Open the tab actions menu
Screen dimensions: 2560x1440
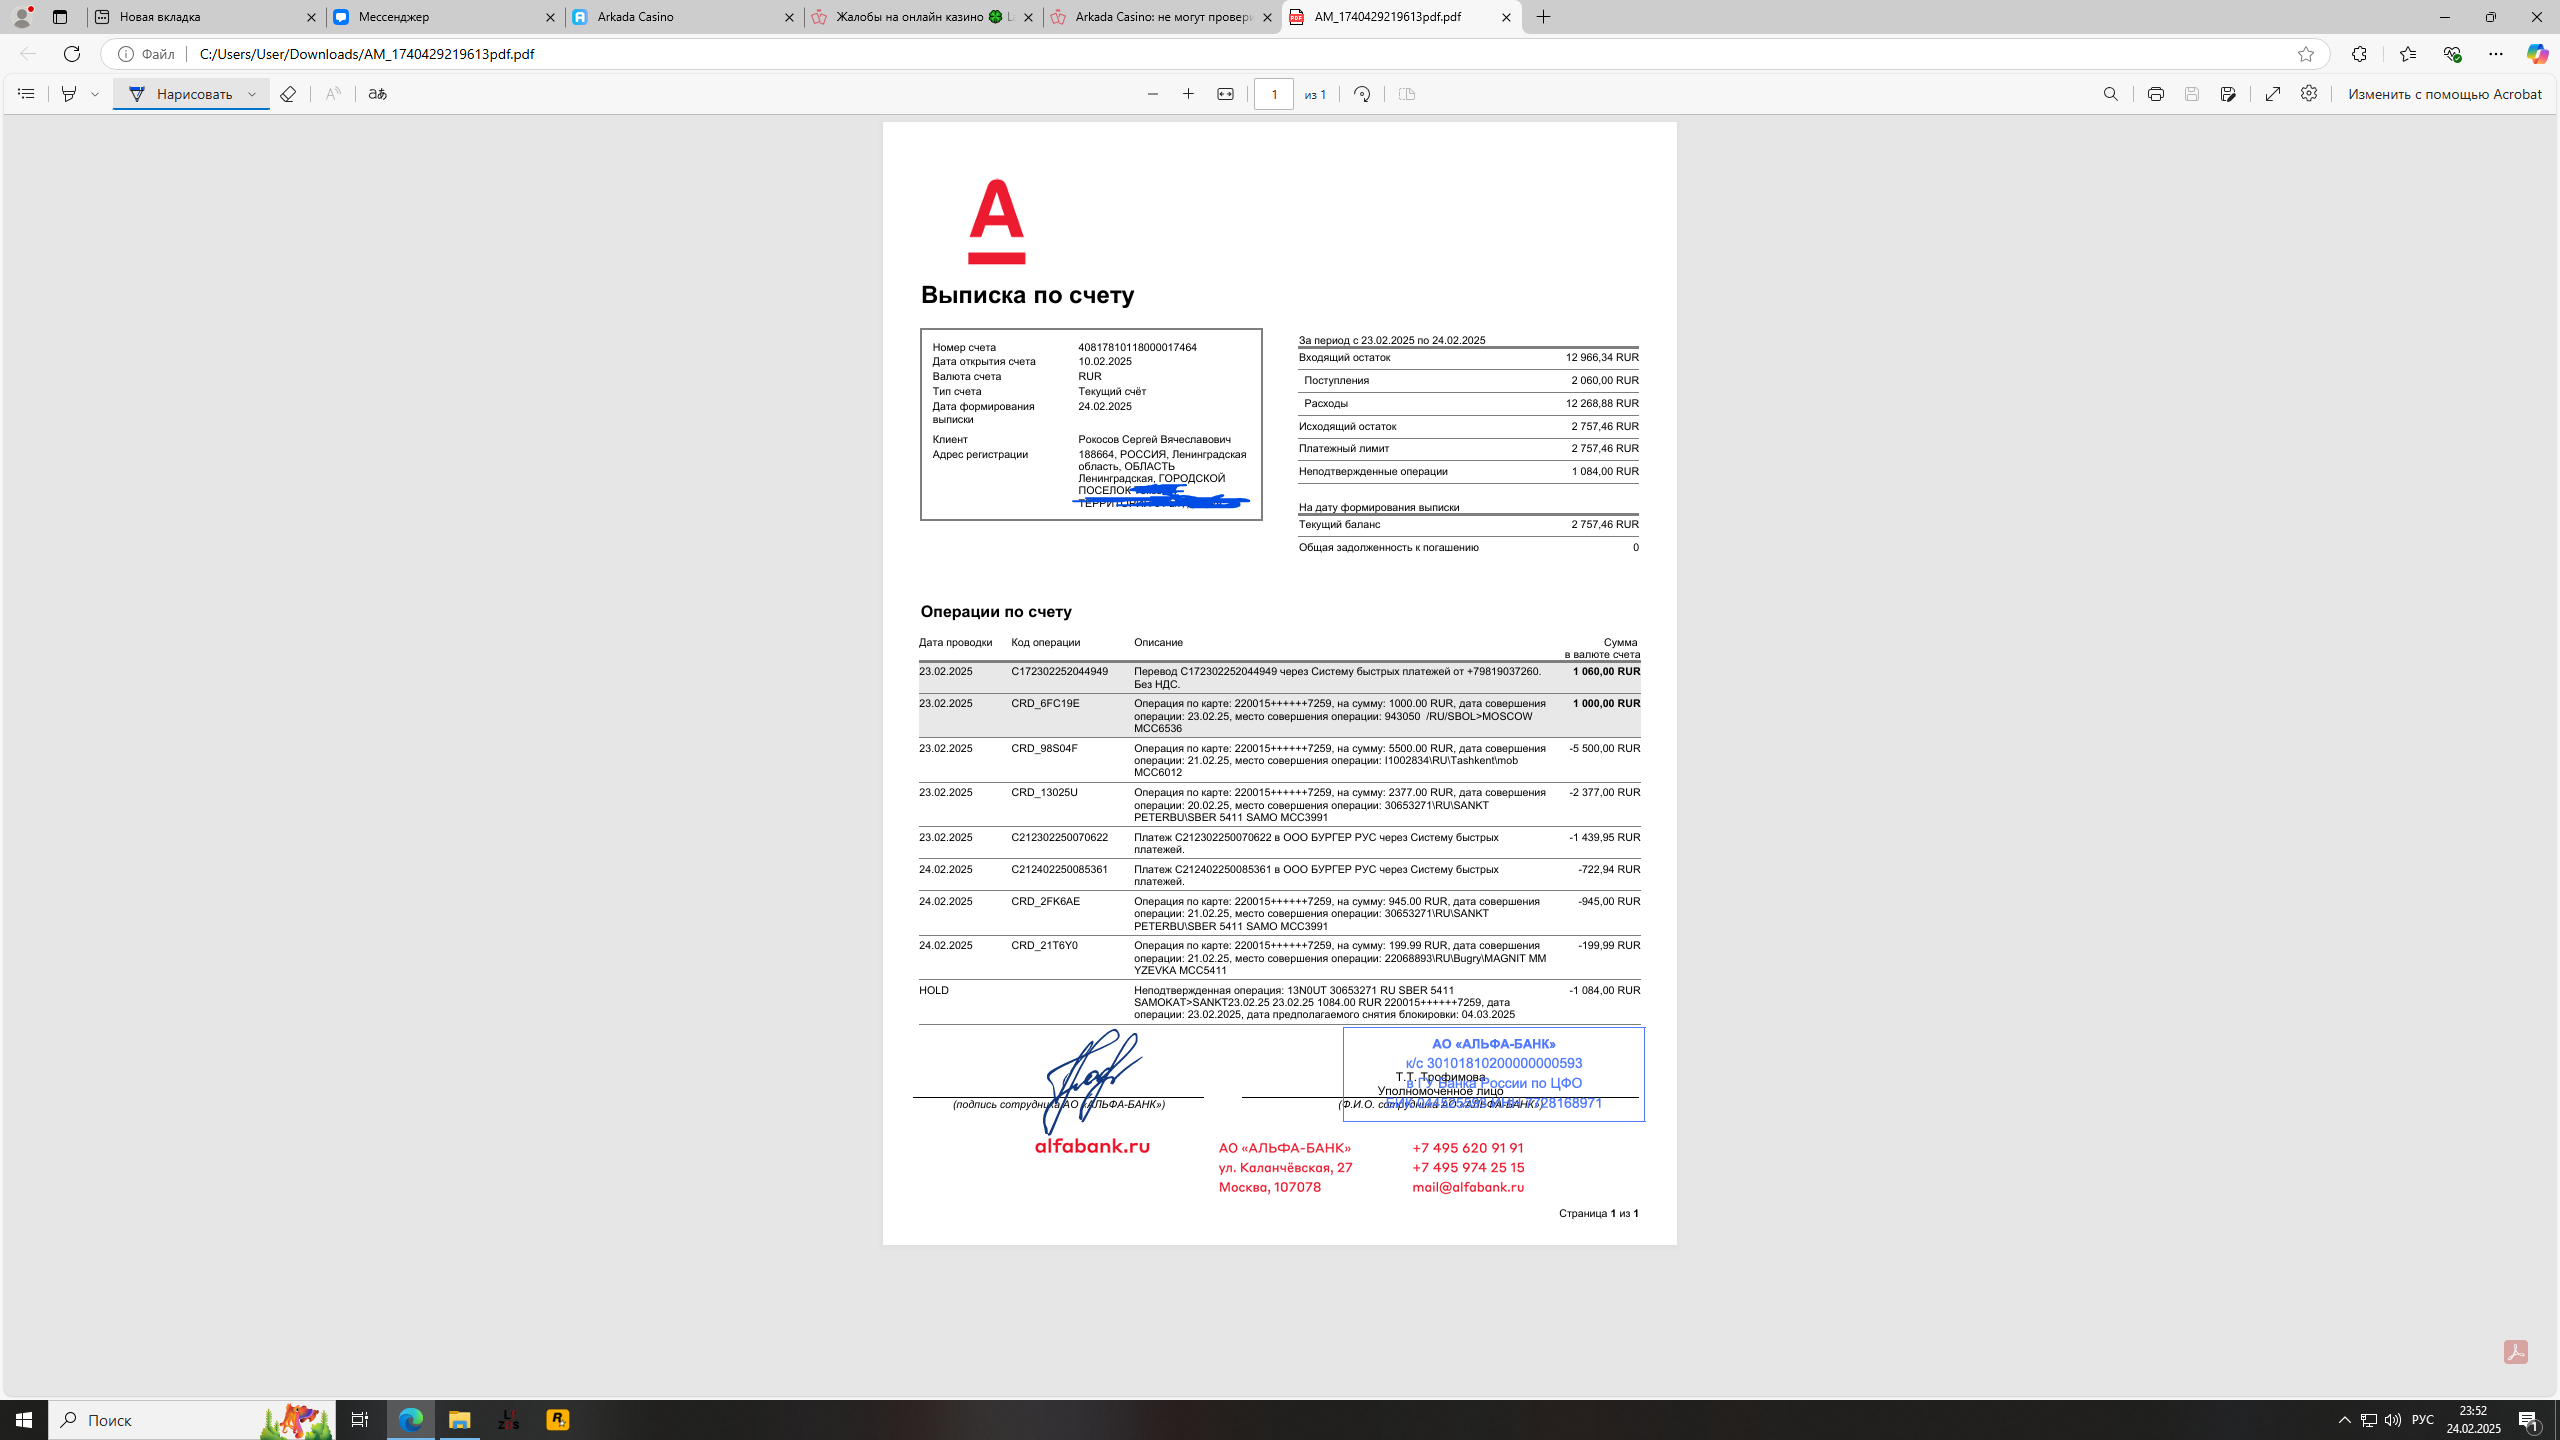click(60, 17)
